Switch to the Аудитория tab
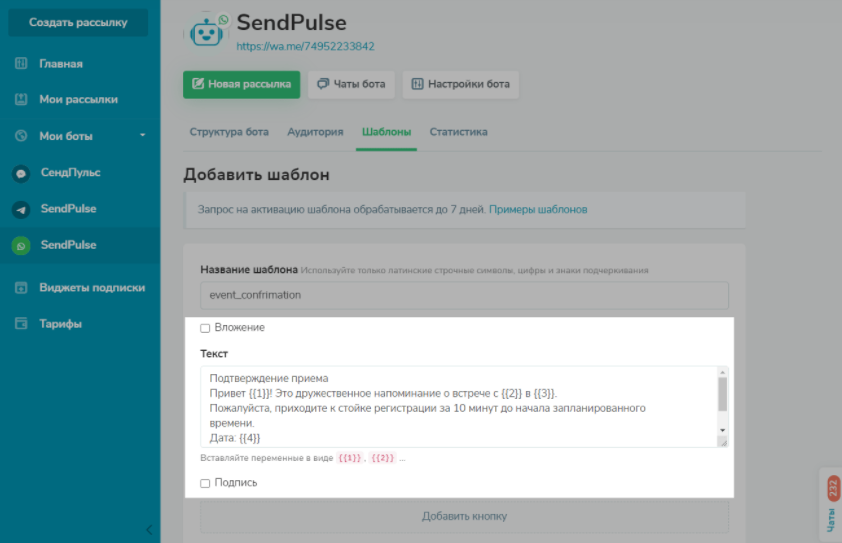 pyautogui.click(x=315, y=132)
